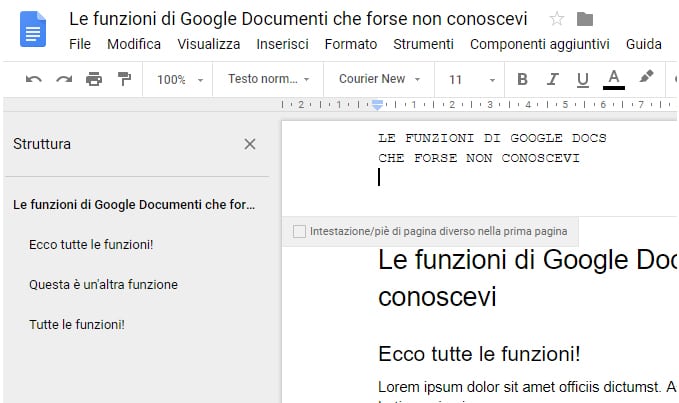Toggle Italic formatting

click(x=552, y=79)
